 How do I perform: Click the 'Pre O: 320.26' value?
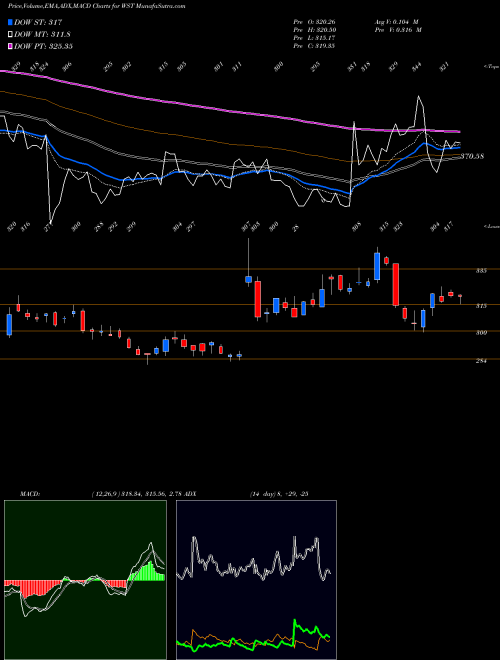click(314, 22)
